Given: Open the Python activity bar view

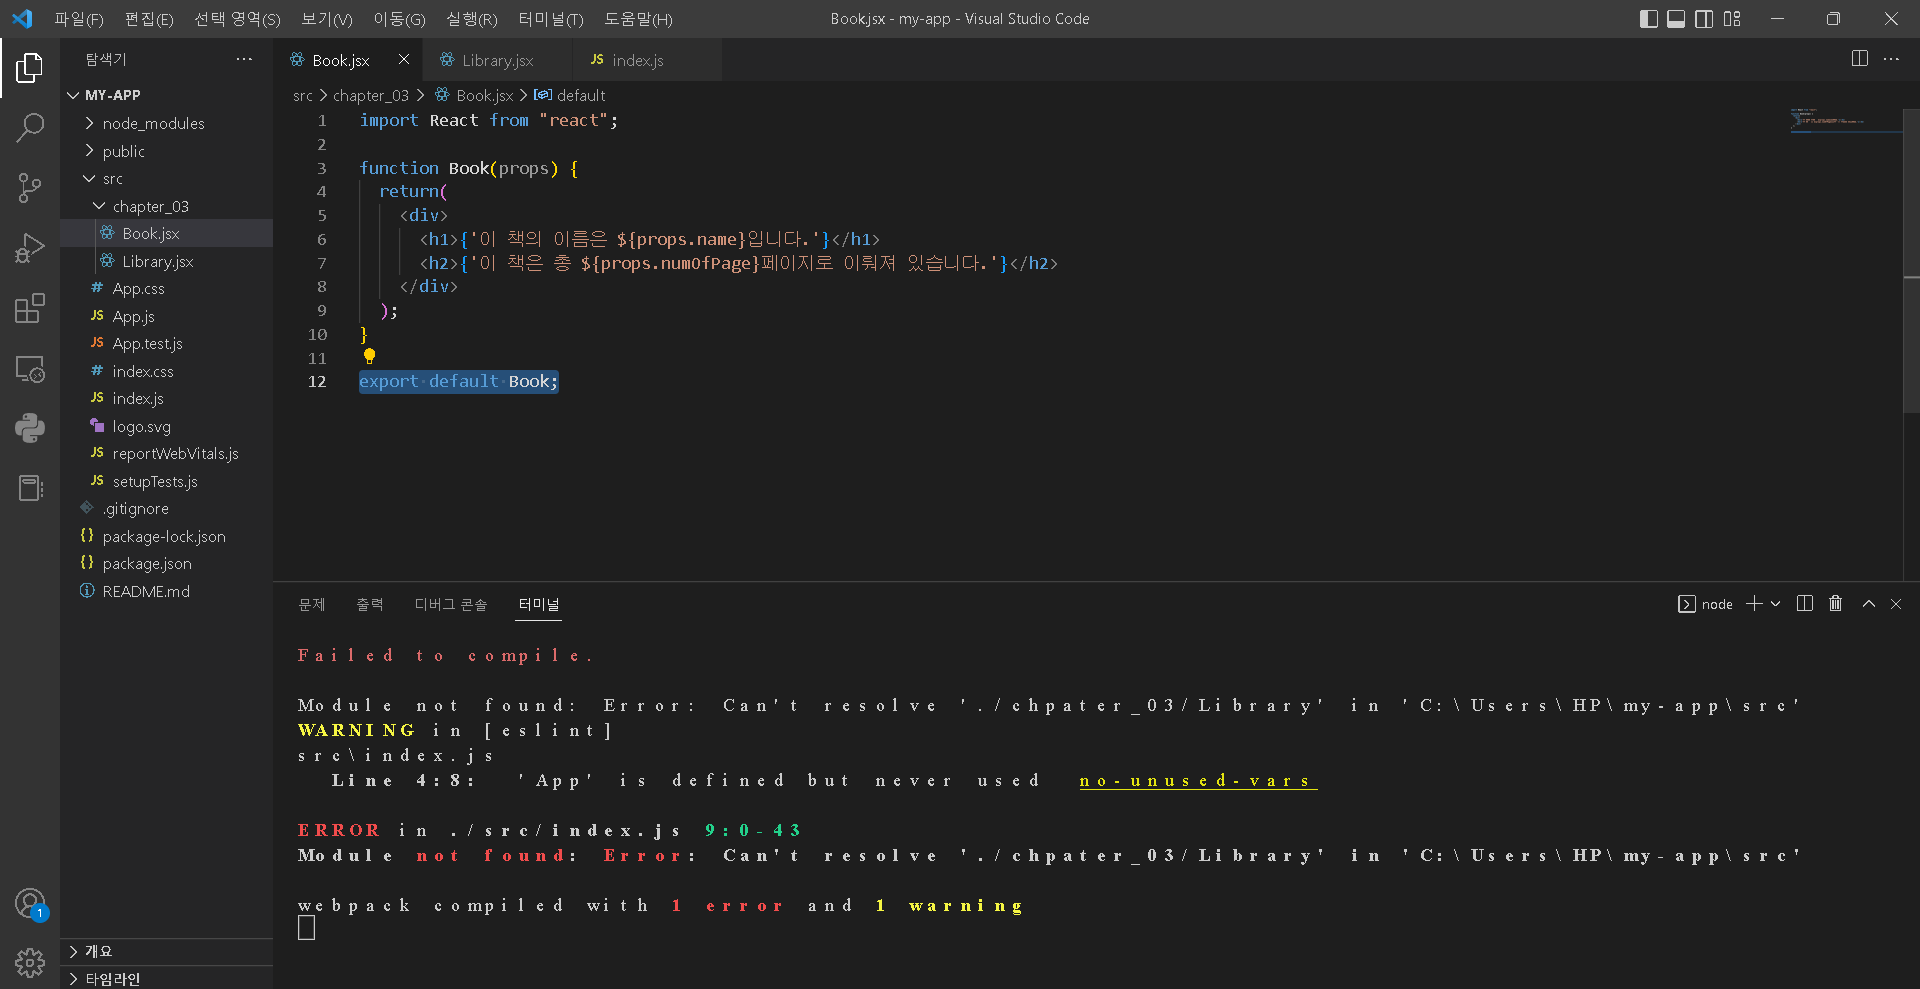Looking at the screenshot, I should pos(30,428).
